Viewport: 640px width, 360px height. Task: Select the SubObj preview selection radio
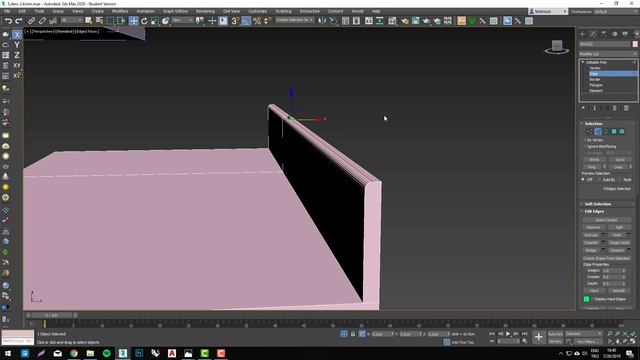coord(600,180)
